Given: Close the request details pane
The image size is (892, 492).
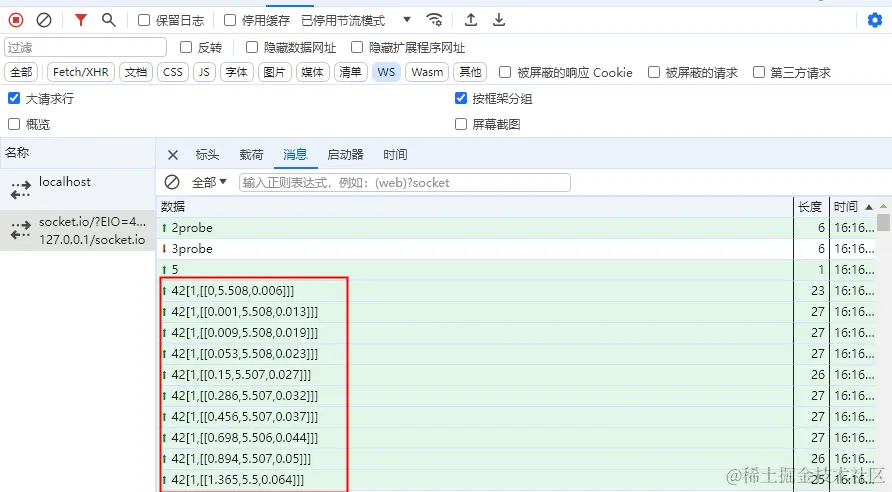Looking at the screenshot, I should tap(173, 155).
